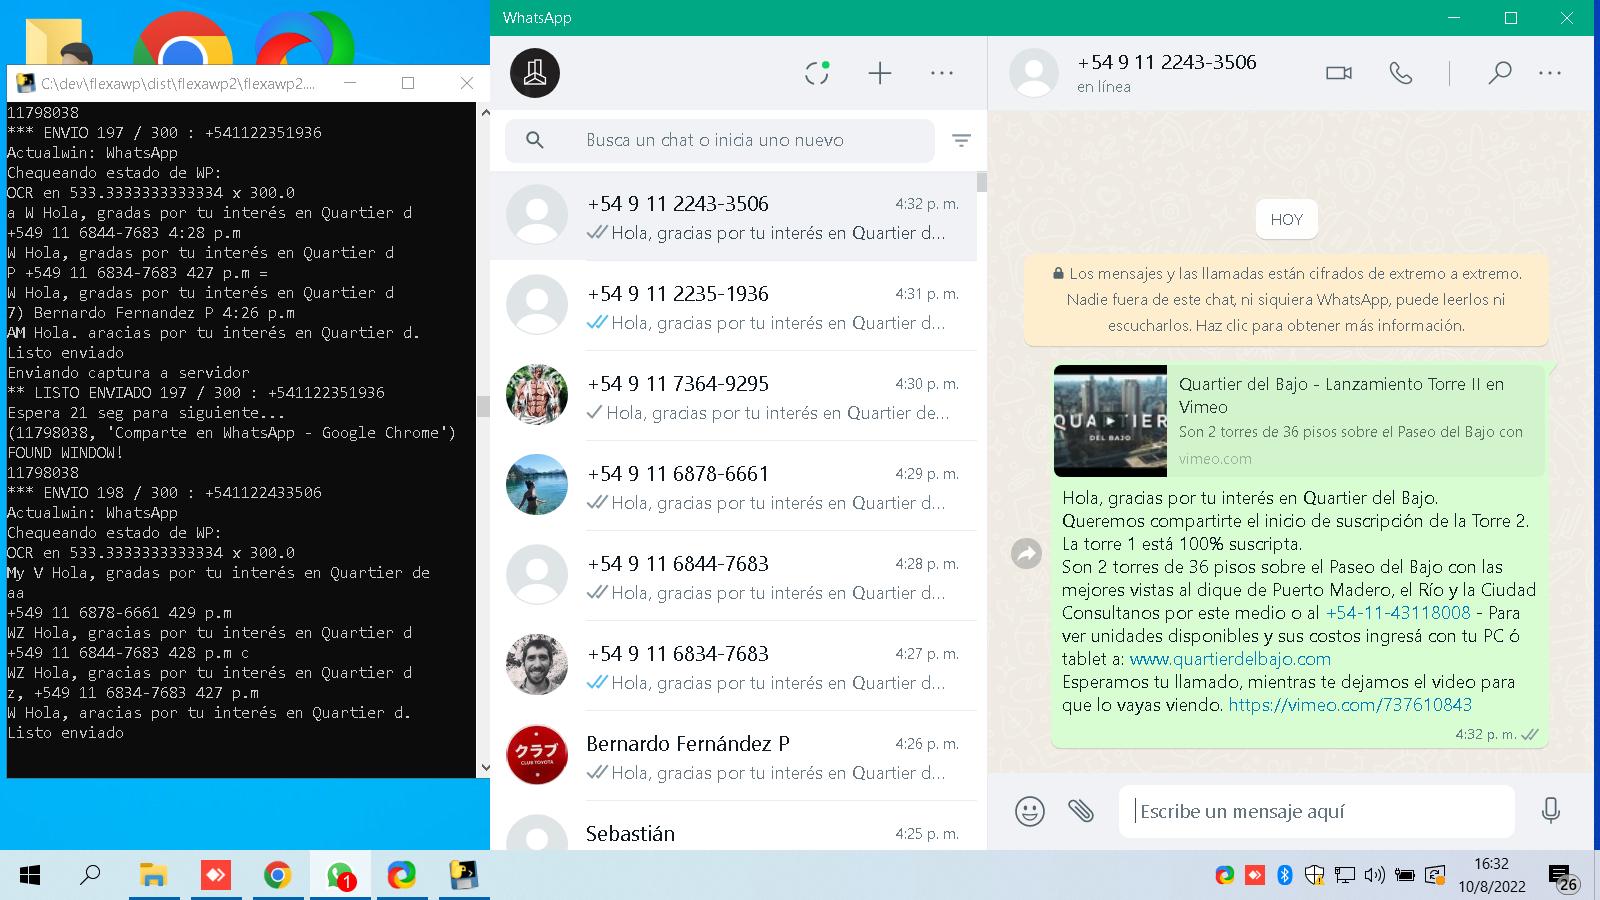This screenshot has width=1600, height=900.
Task: Open the volume control tray icon
Action: (1375, 876)
